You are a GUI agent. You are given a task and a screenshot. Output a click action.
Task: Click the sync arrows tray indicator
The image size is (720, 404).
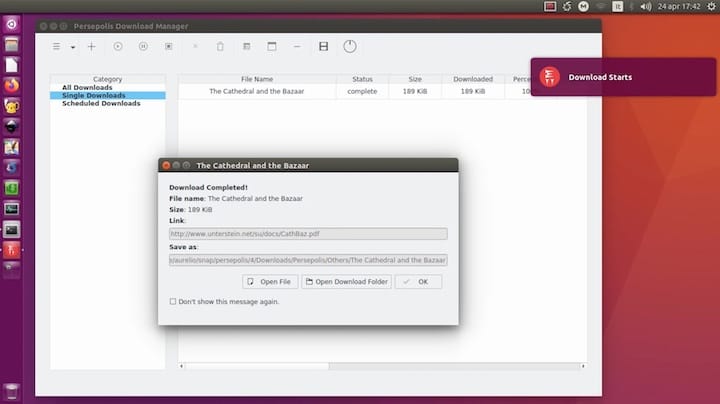pos(567,6)
